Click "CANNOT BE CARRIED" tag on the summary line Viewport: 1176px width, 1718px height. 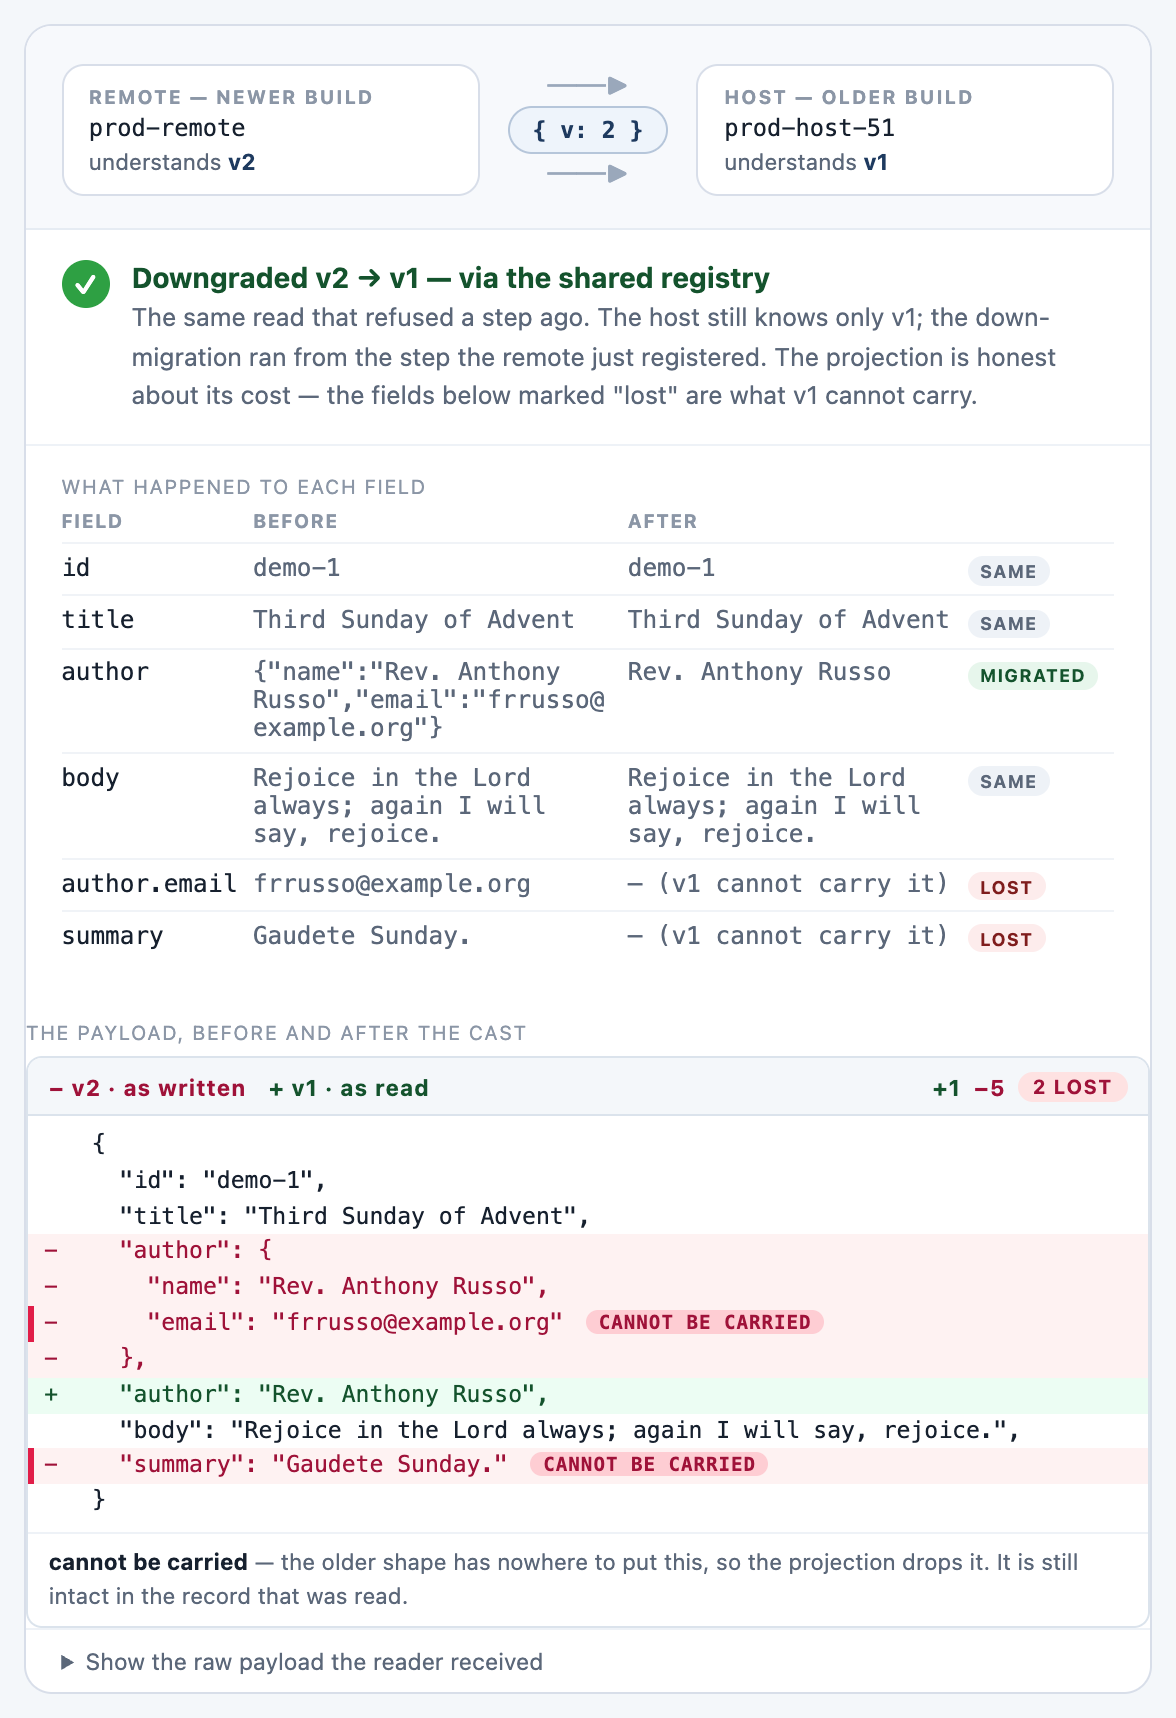pos(649,1464)
